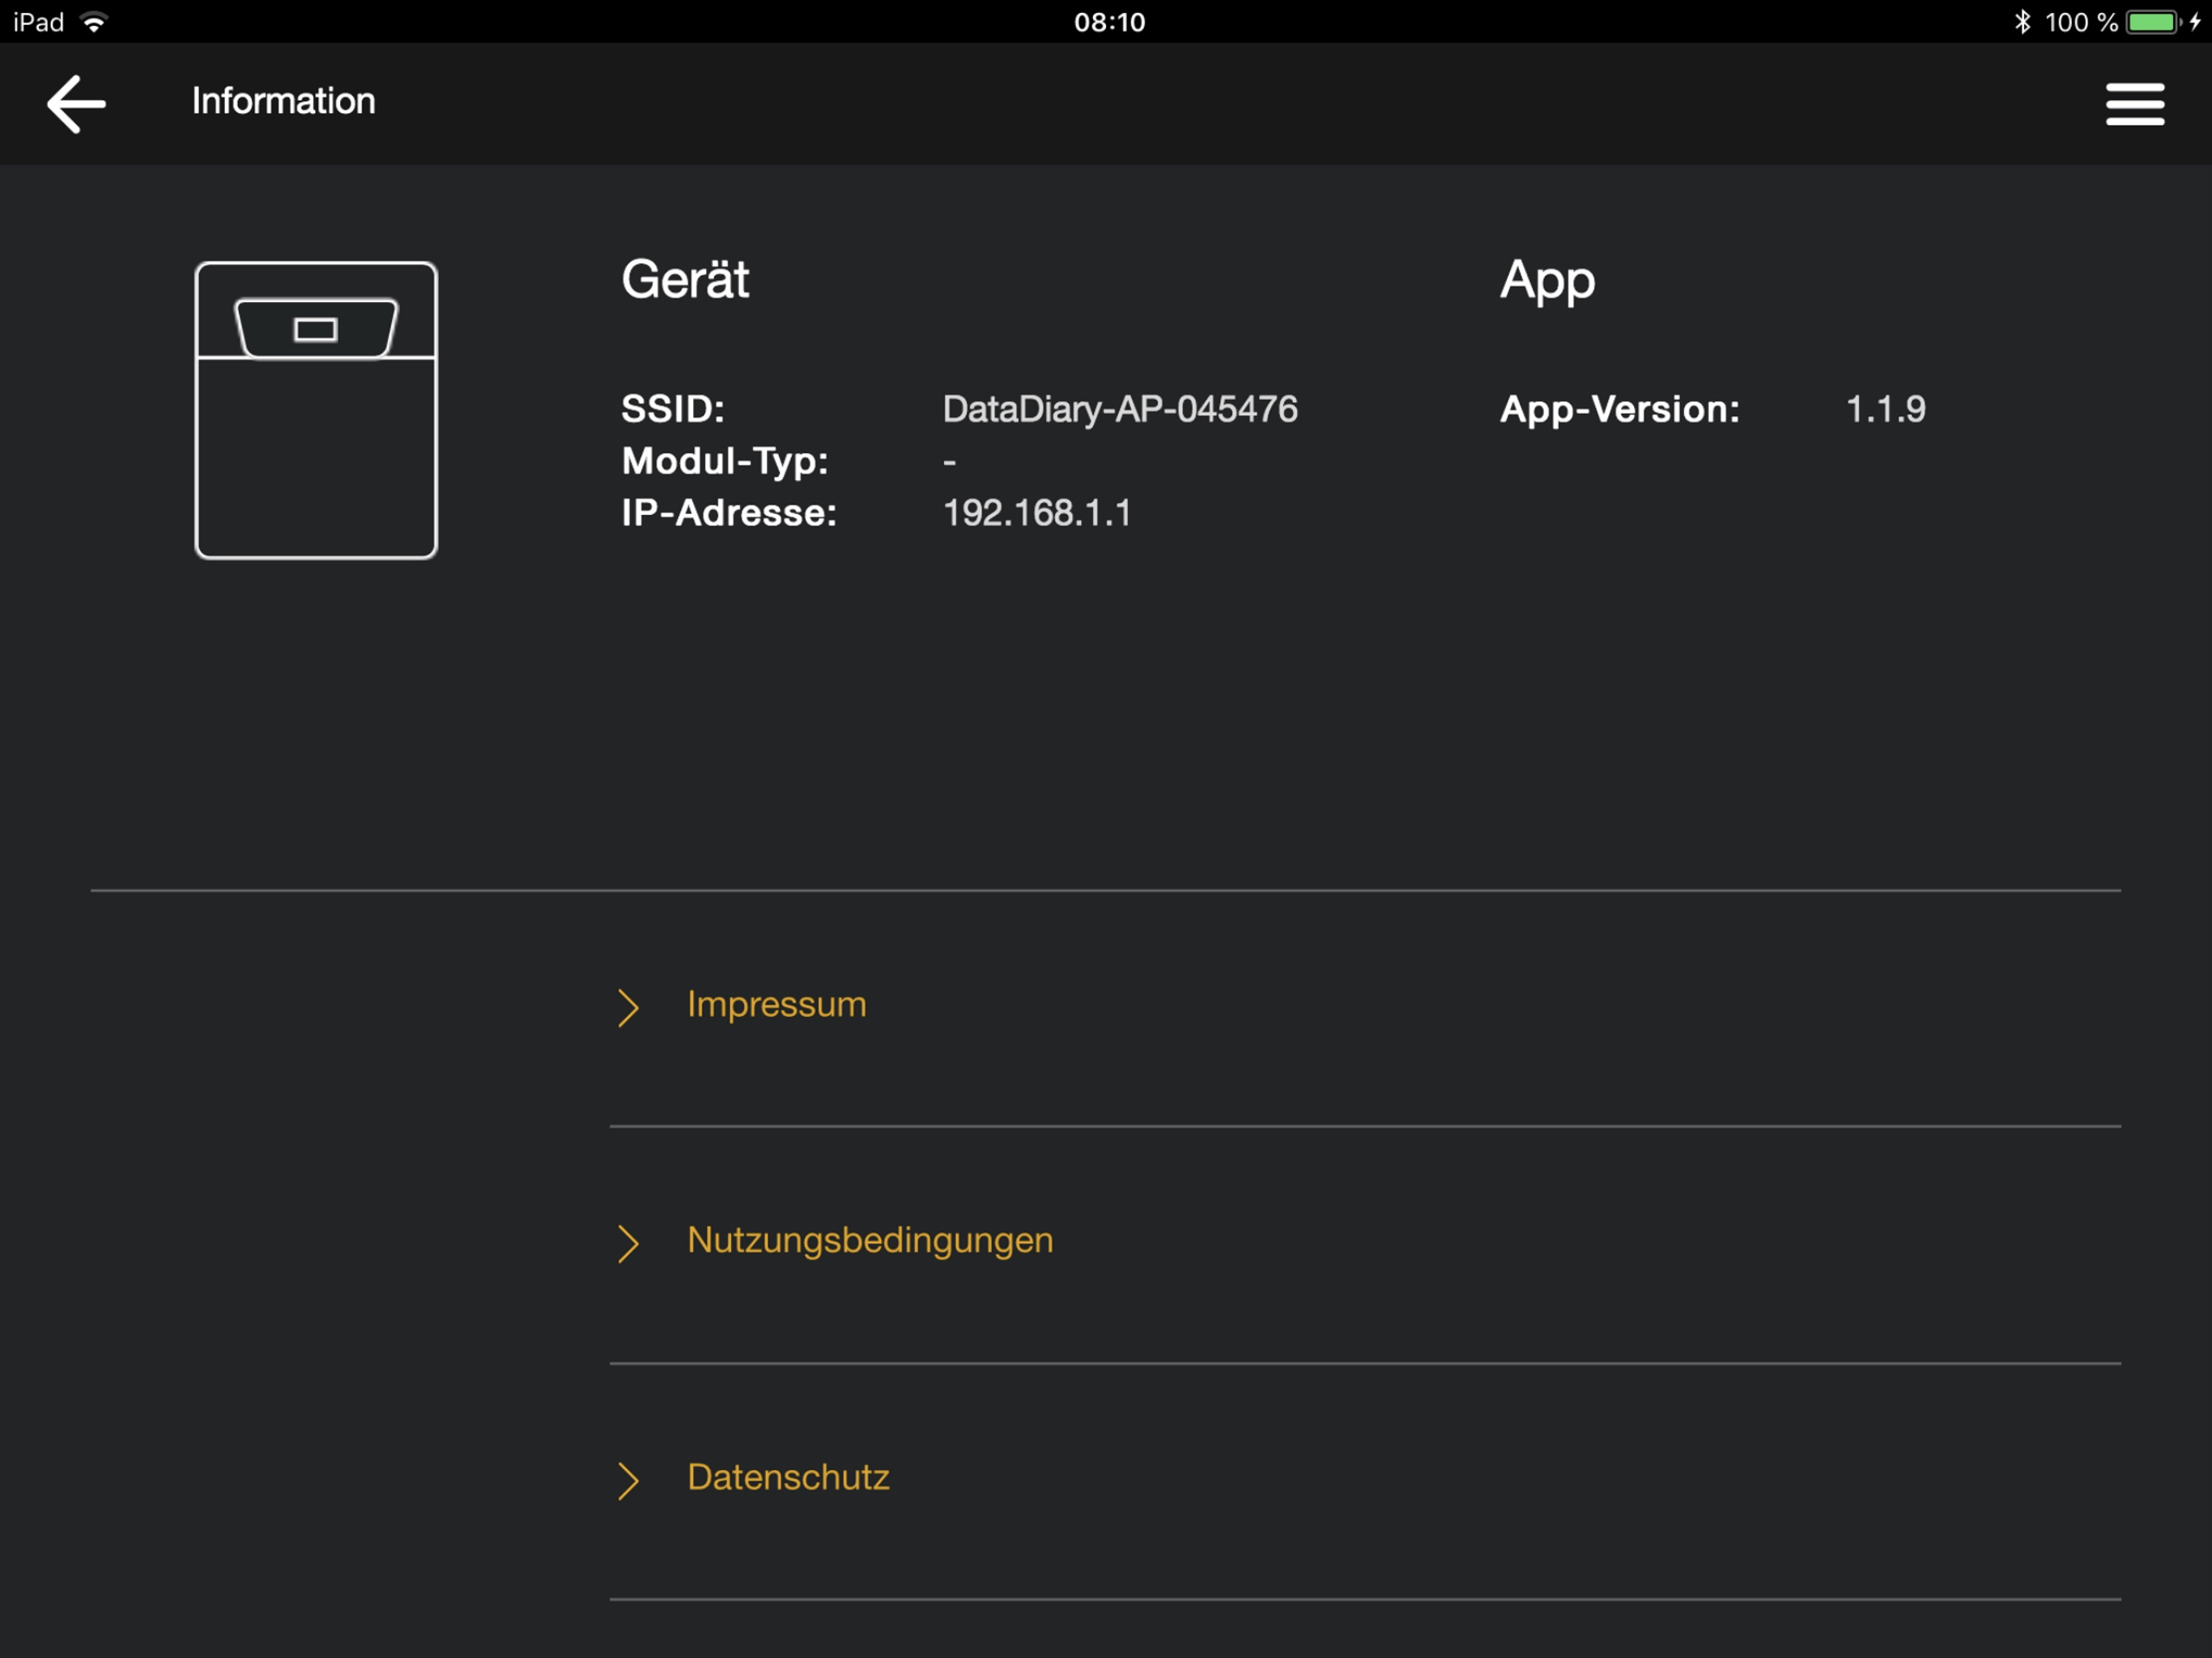Screen dimensions: 2212x1658
Task: Tap the device module illustration icon
Action: click(x=316, y=410)
